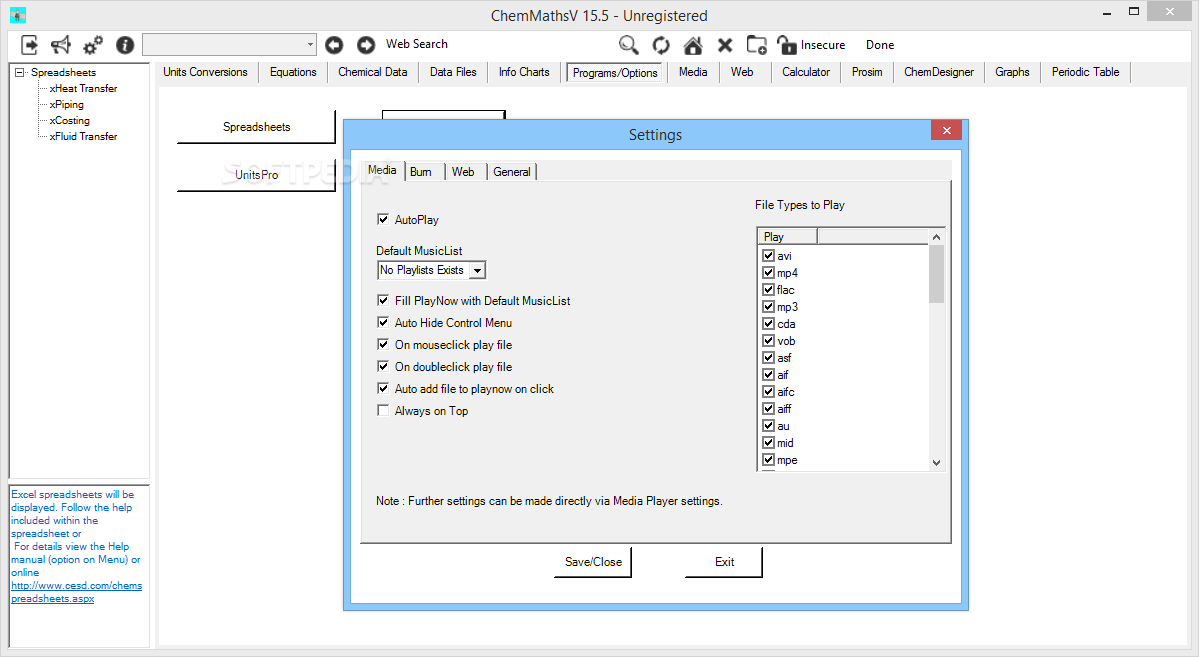Open the Periodic Table tab
This screenshot has width=1199, height=657.
tap(1085, 72)
